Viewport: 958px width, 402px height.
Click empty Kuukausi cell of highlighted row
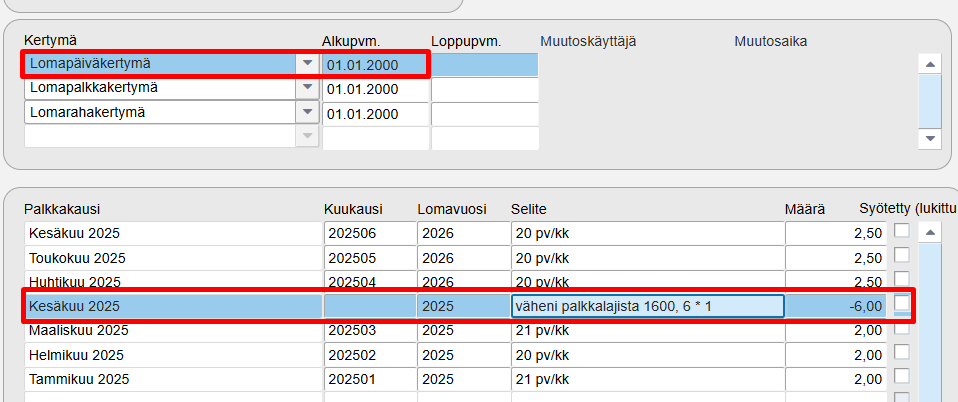(370, 306)
